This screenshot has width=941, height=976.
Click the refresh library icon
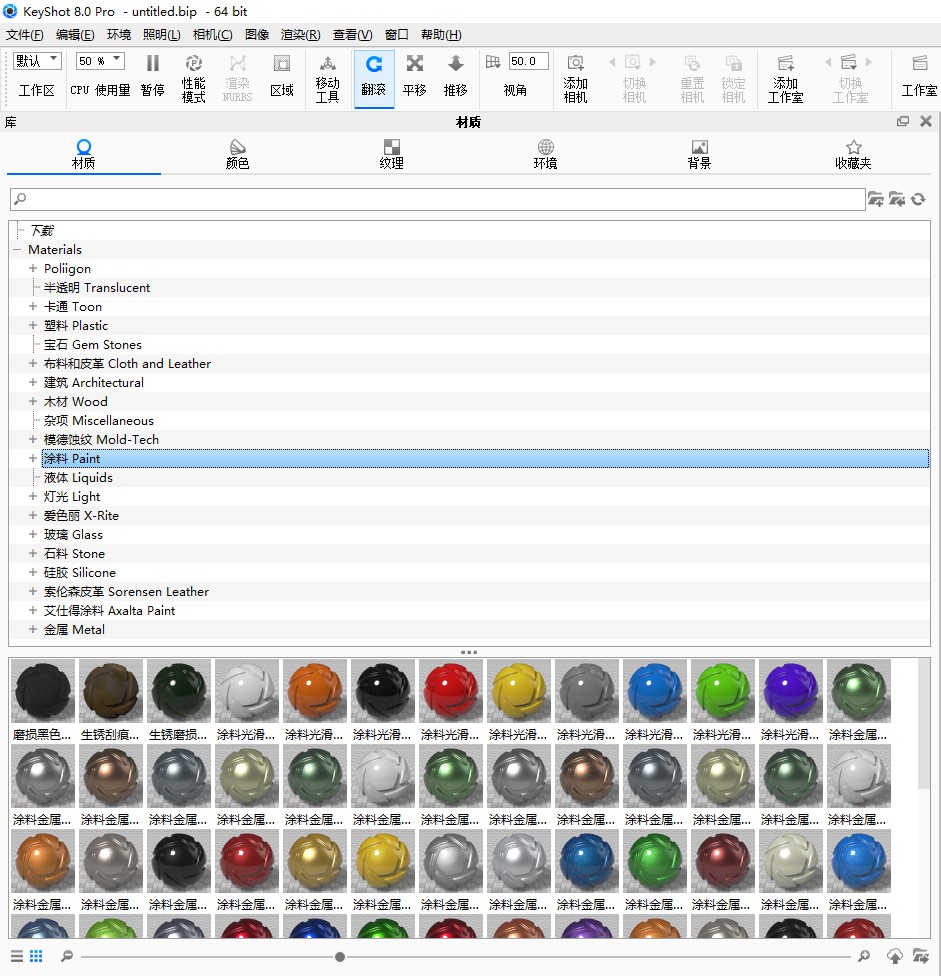tap(918, 200)
